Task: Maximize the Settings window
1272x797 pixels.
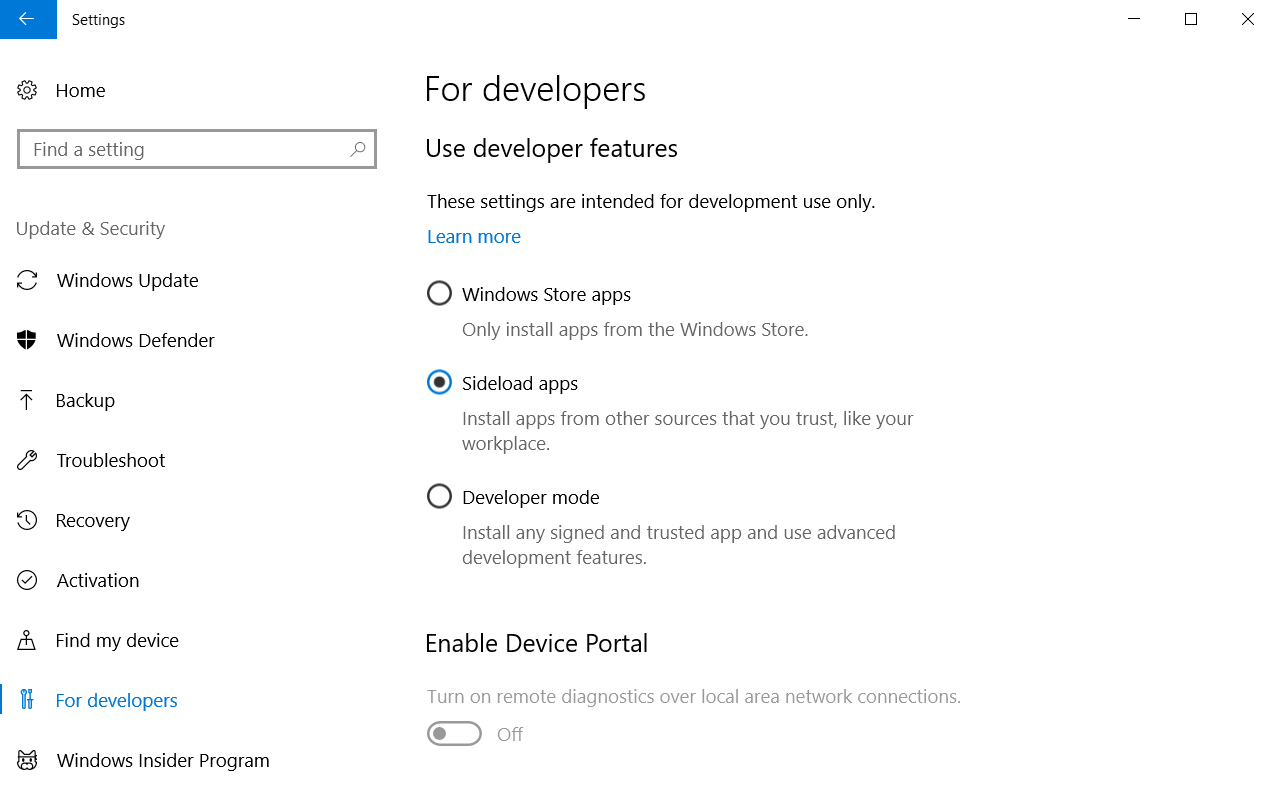Action: pos(1191,19)
